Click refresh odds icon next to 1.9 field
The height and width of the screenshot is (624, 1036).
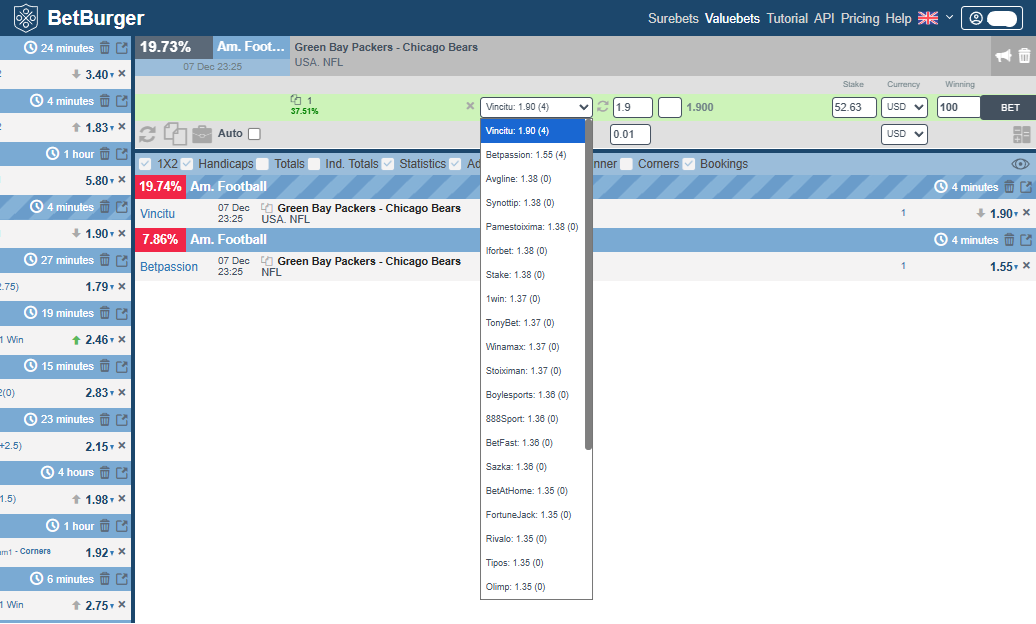(x=603, y=106)
